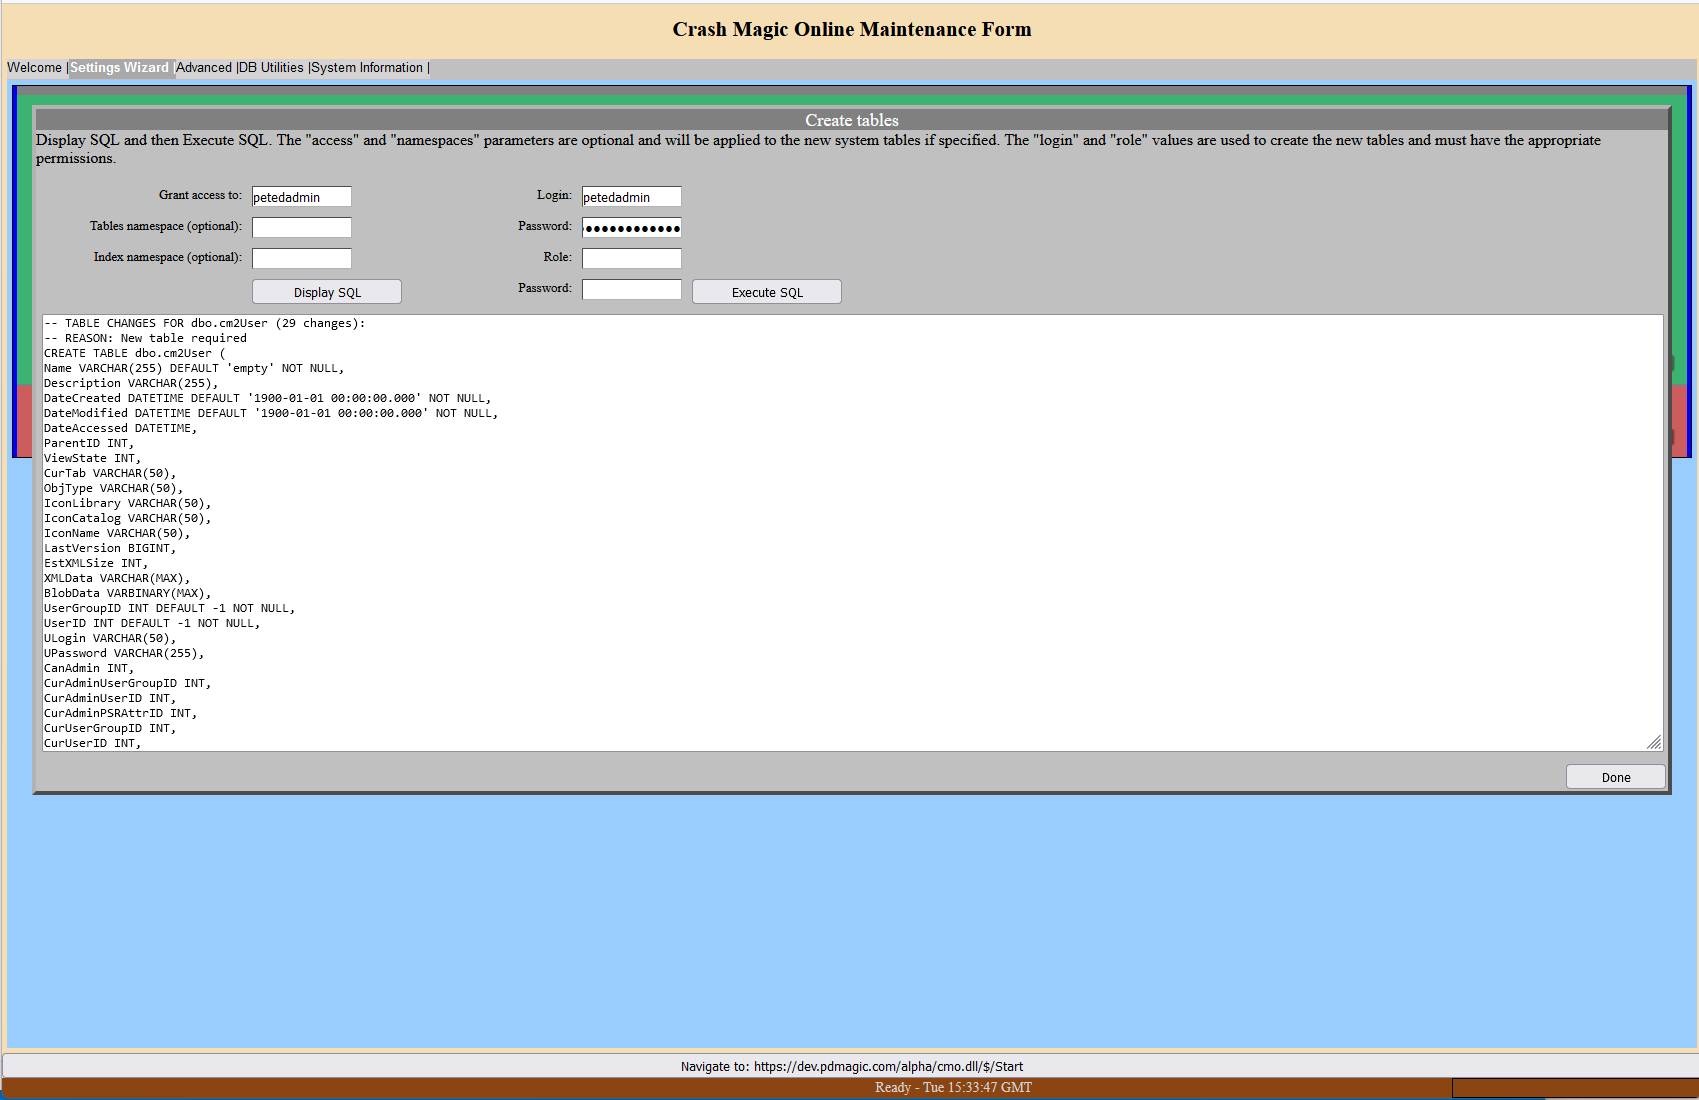Click the filled Password field under Login
Screen dimensions: 1699x1100
(x=632, y=228)
